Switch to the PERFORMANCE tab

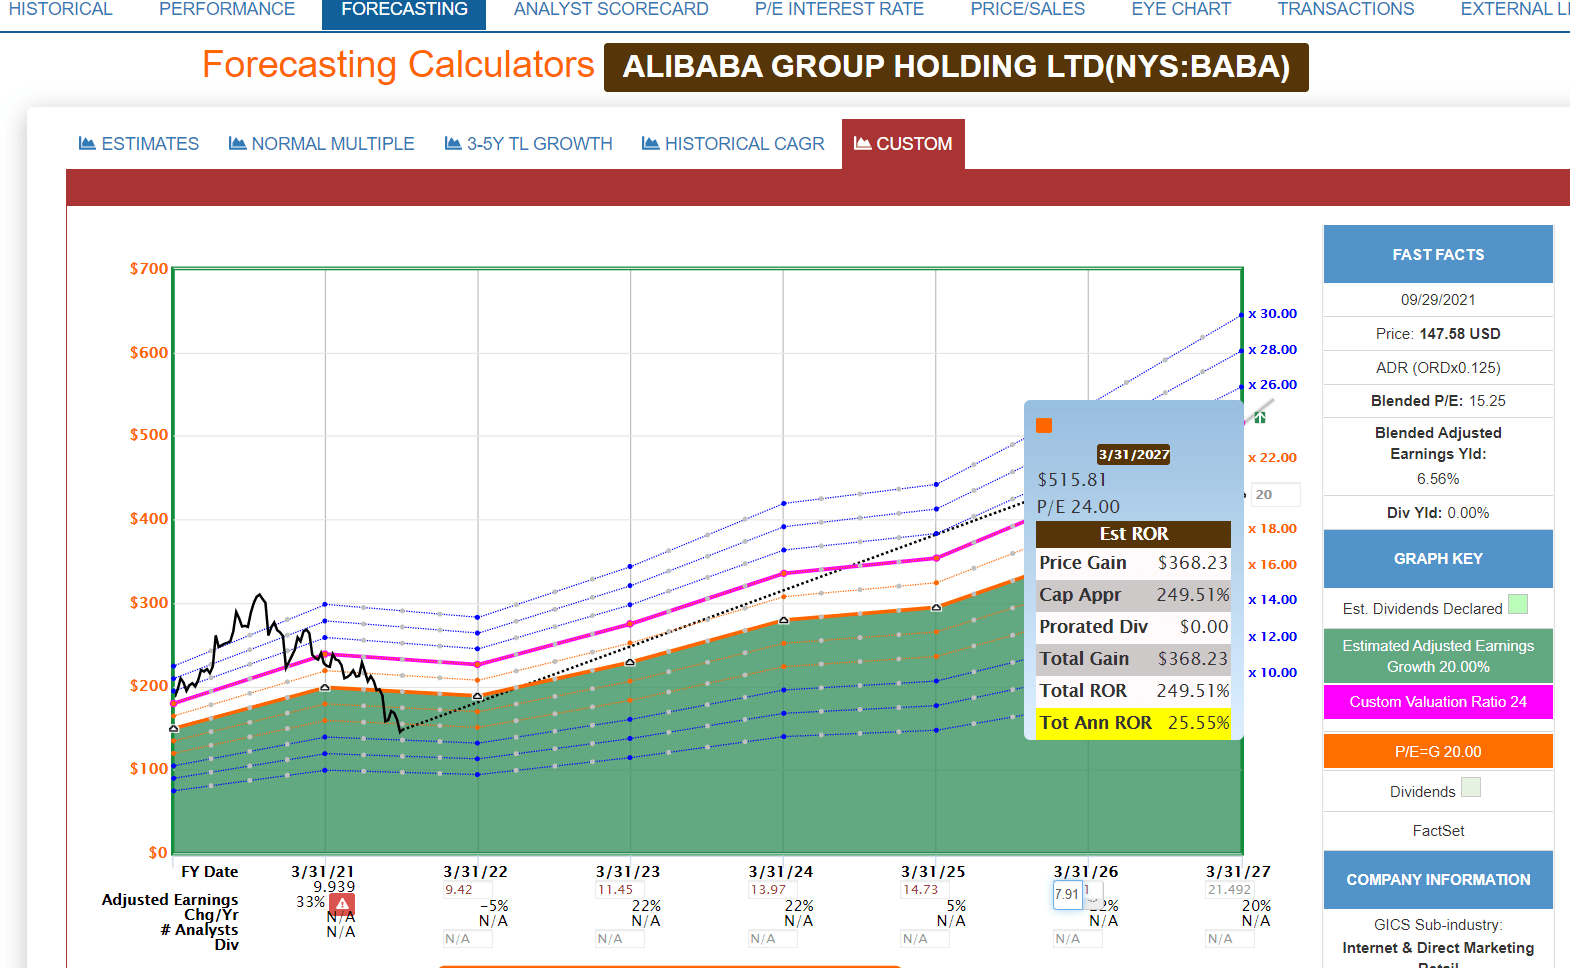227,10
